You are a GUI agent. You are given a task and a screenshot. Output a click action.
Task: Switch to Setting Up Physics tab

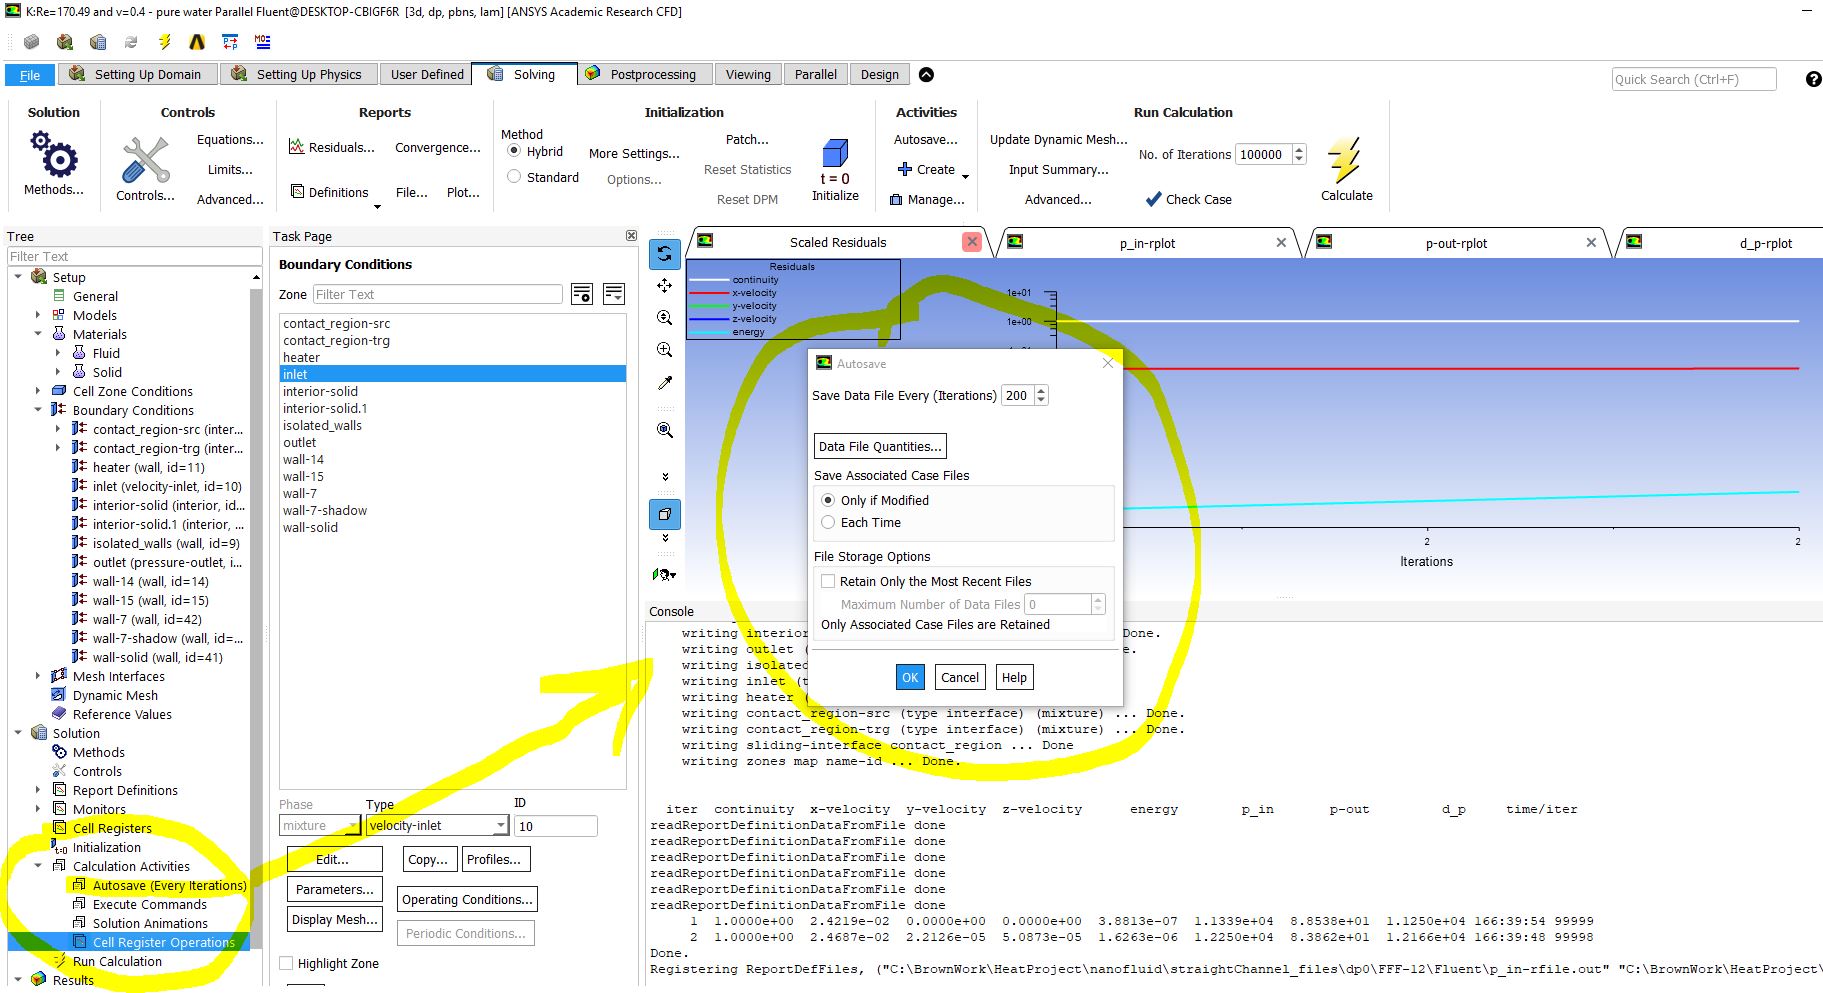(x=297, y=75)
